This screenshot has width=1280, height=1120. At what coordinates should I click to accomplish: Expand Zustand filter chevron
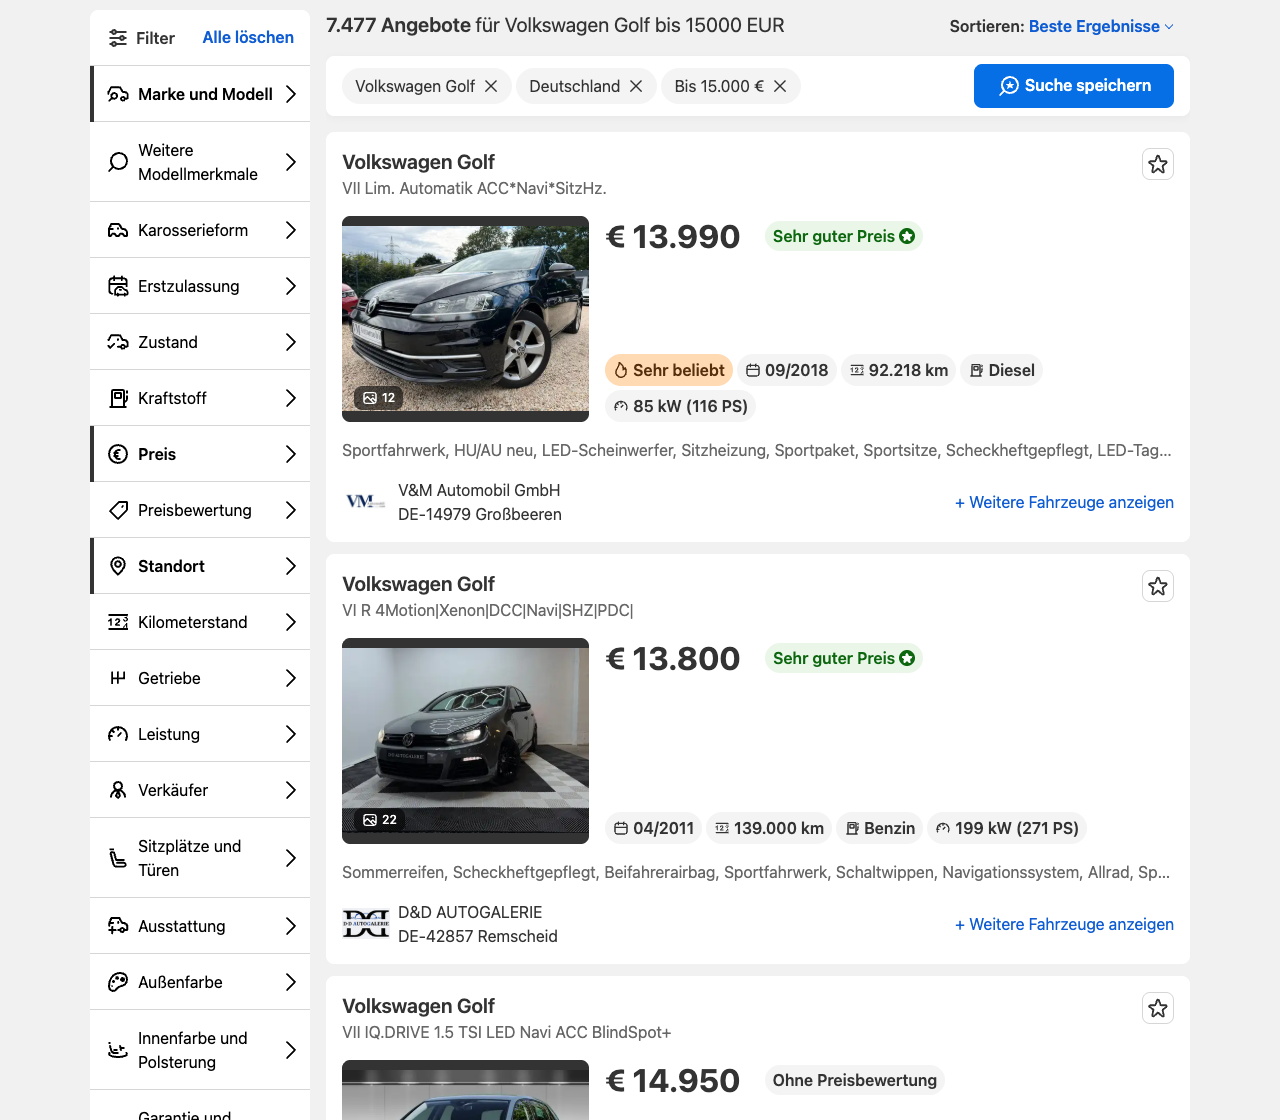(x=291, y=342)
